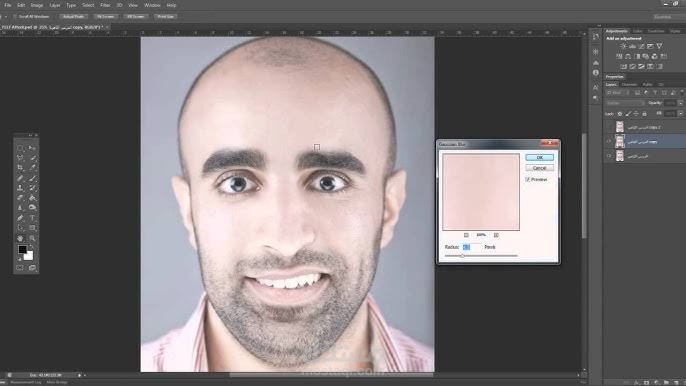Click the black foreground color swatch
The image size is (686, 386).
pos(22,249)
